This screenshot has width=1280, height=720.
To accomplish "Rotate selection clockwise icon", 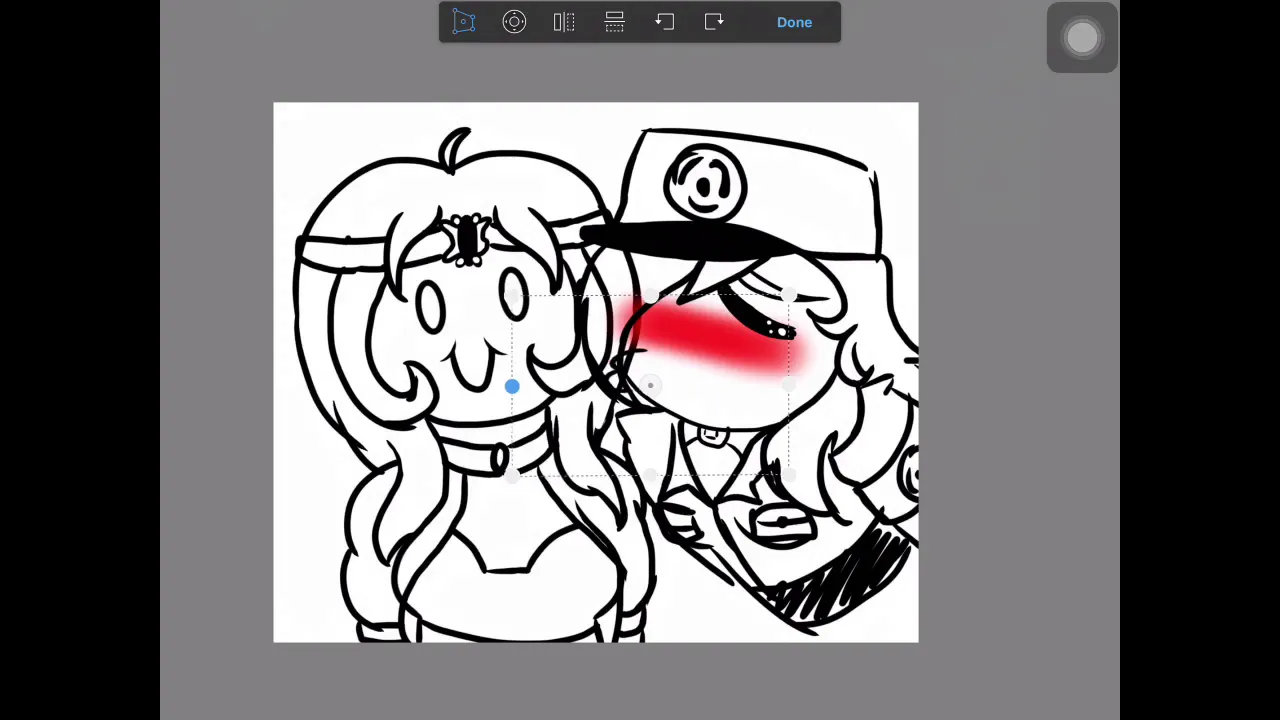I will [x=714, y=22].
